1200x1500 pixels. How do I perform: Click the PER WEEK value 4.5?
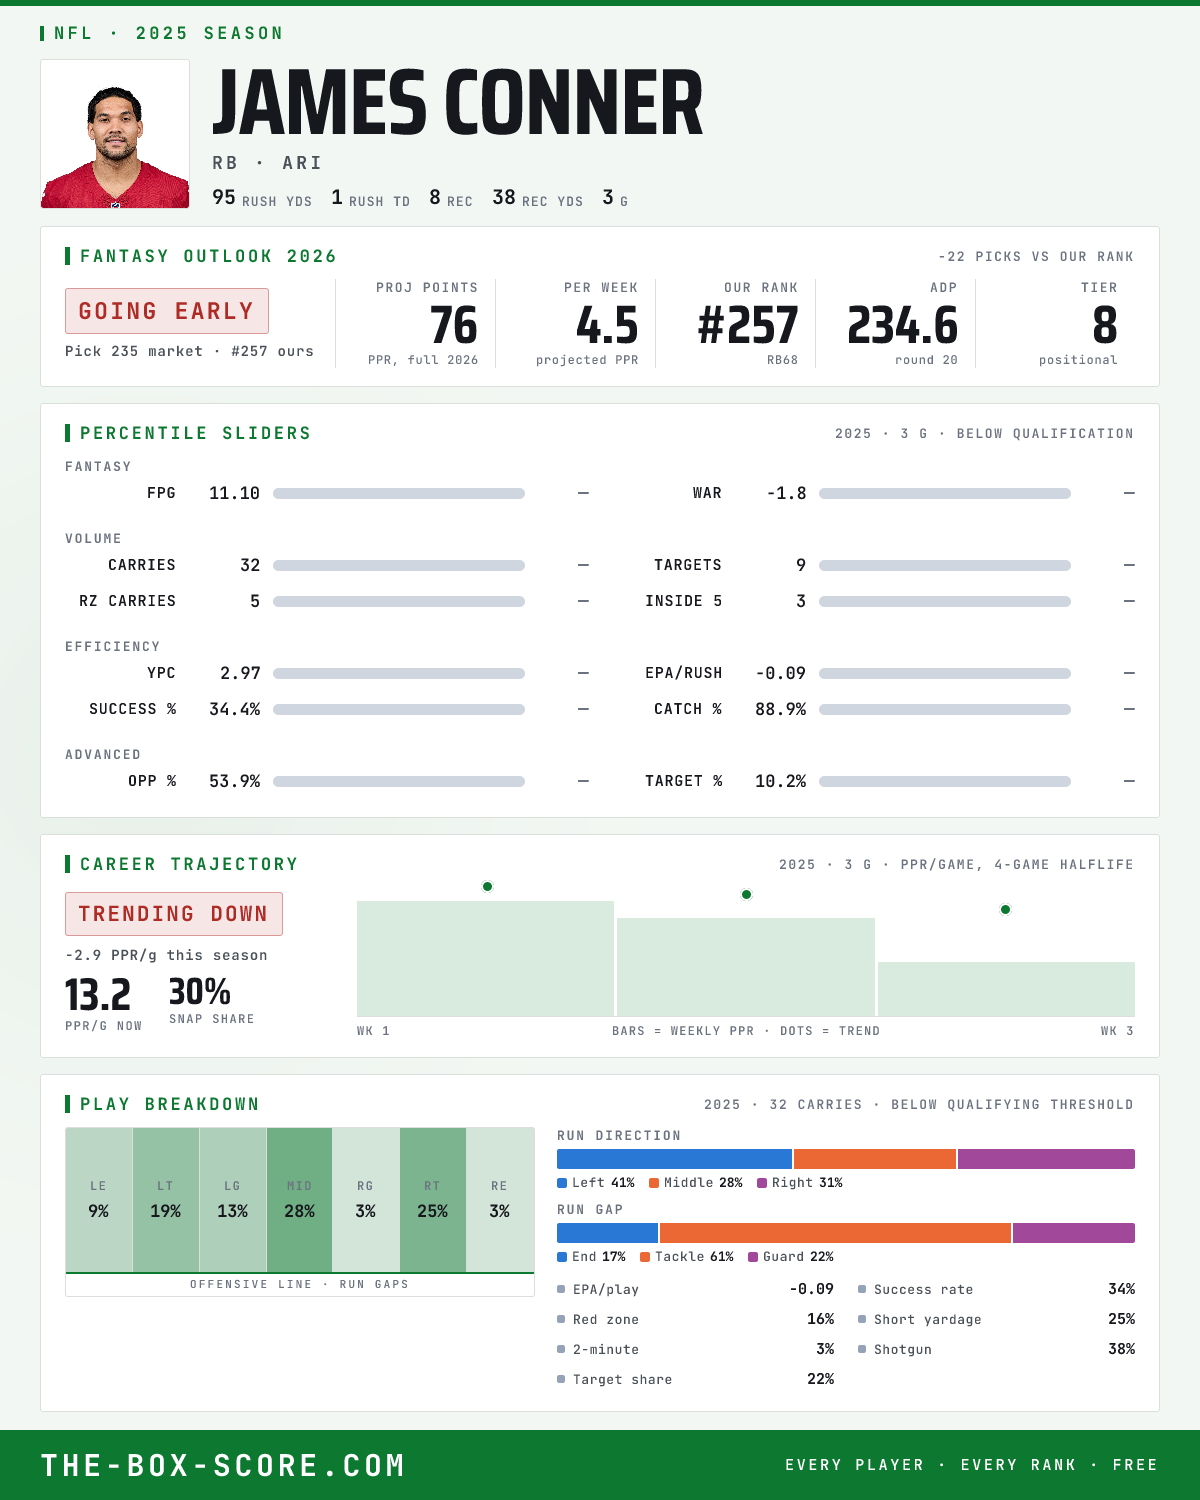607,326
